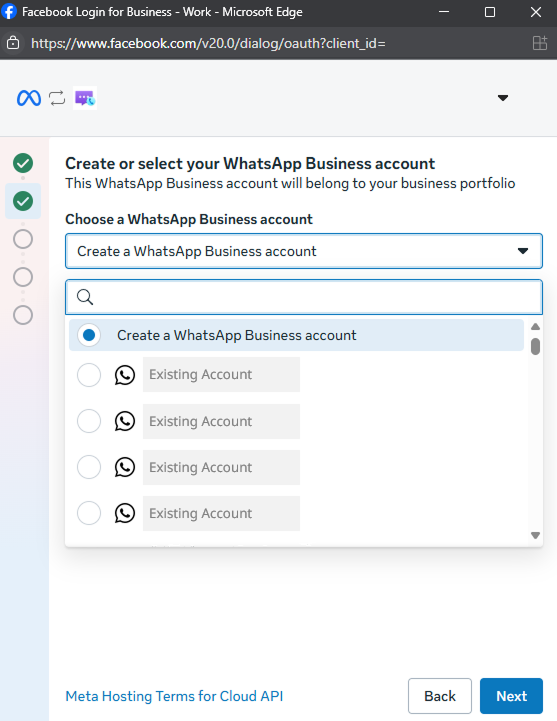Viewport: 557px width, 721px height.
Task: Open the Edge sidebar app icon in address bar
Action: pos(540,43)
